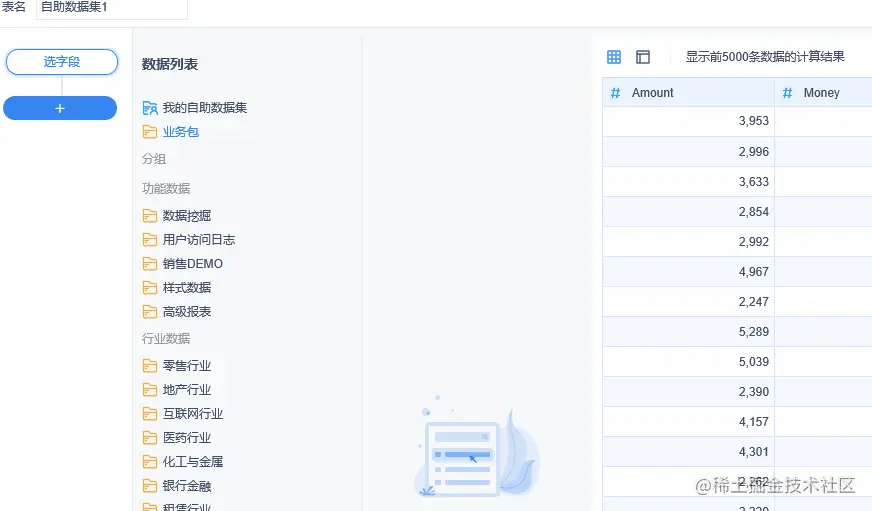This screenshot has width=872, height=511.
Task: Select the Amount cell 5,039
Action: pos(688,361)
